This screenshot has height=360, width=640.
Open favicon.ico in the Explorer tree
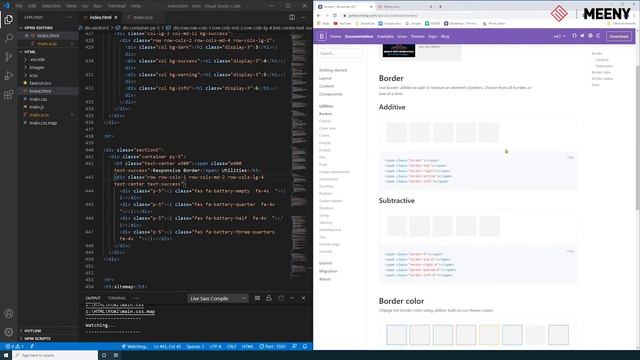click(x=40, y=83)
